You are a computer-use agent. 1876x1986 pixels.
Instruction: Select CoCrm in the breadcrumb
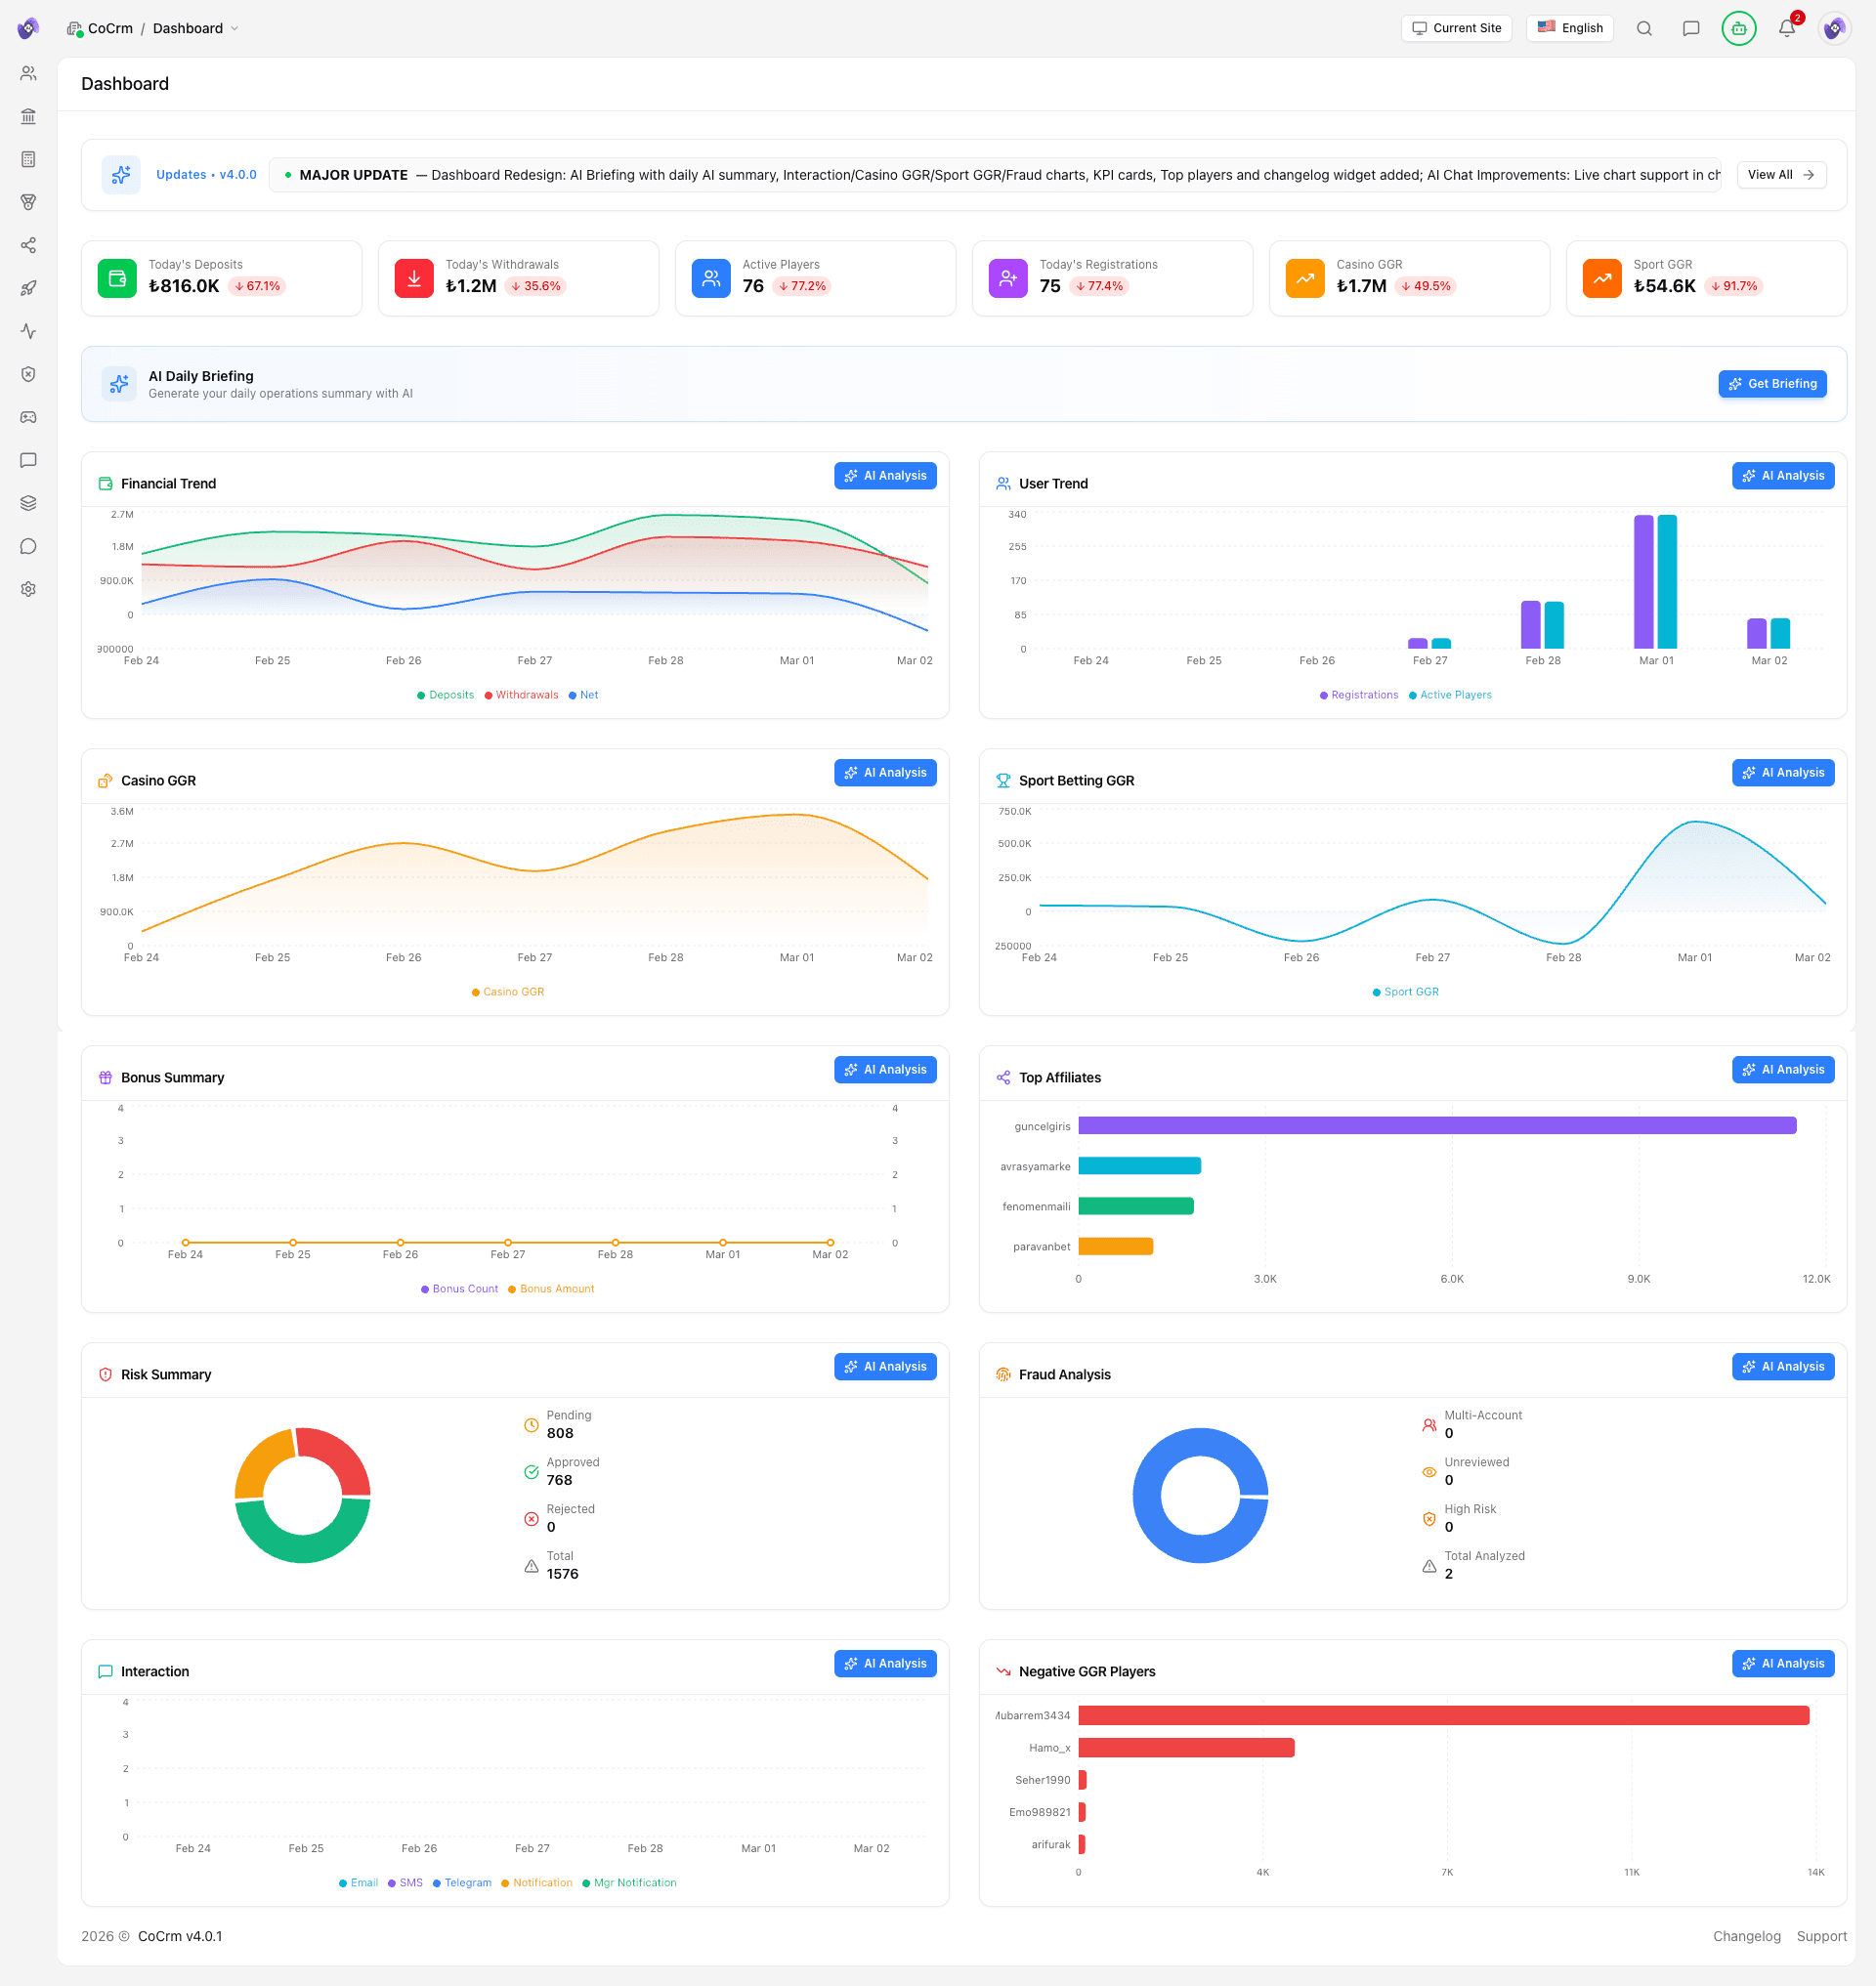point(108,28)
